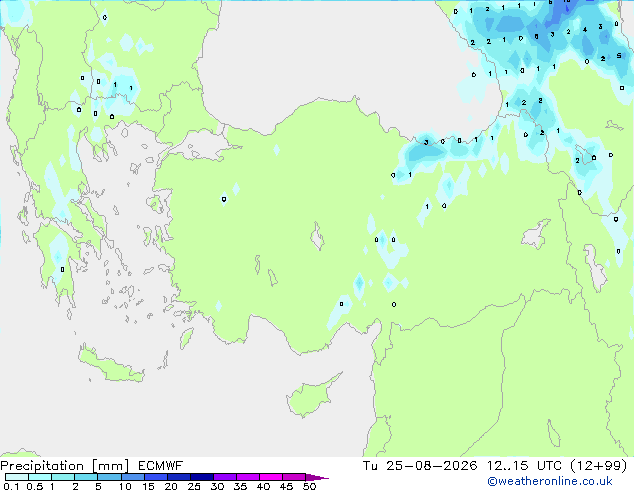Image resolution: width=634 pixels, height=490 pixels.
Task: Select the 30–35 mm purple legend swatch
Action: tap(225, 477)
